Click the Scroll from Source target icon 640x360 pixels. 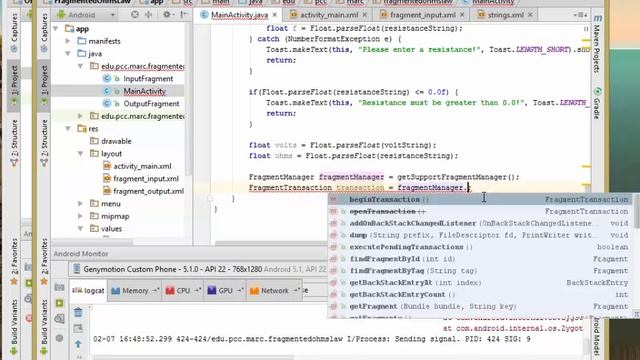135,15
